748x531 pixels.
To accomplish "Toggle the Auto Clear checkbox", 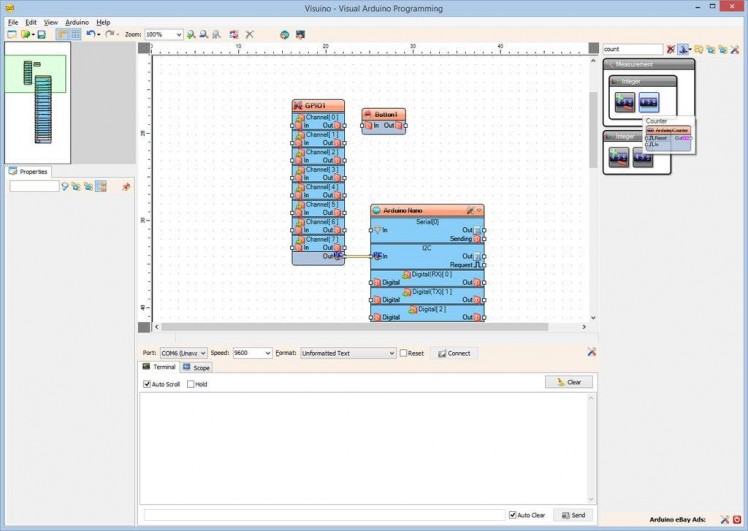I will pyautogui.click(x=513, y=515).
